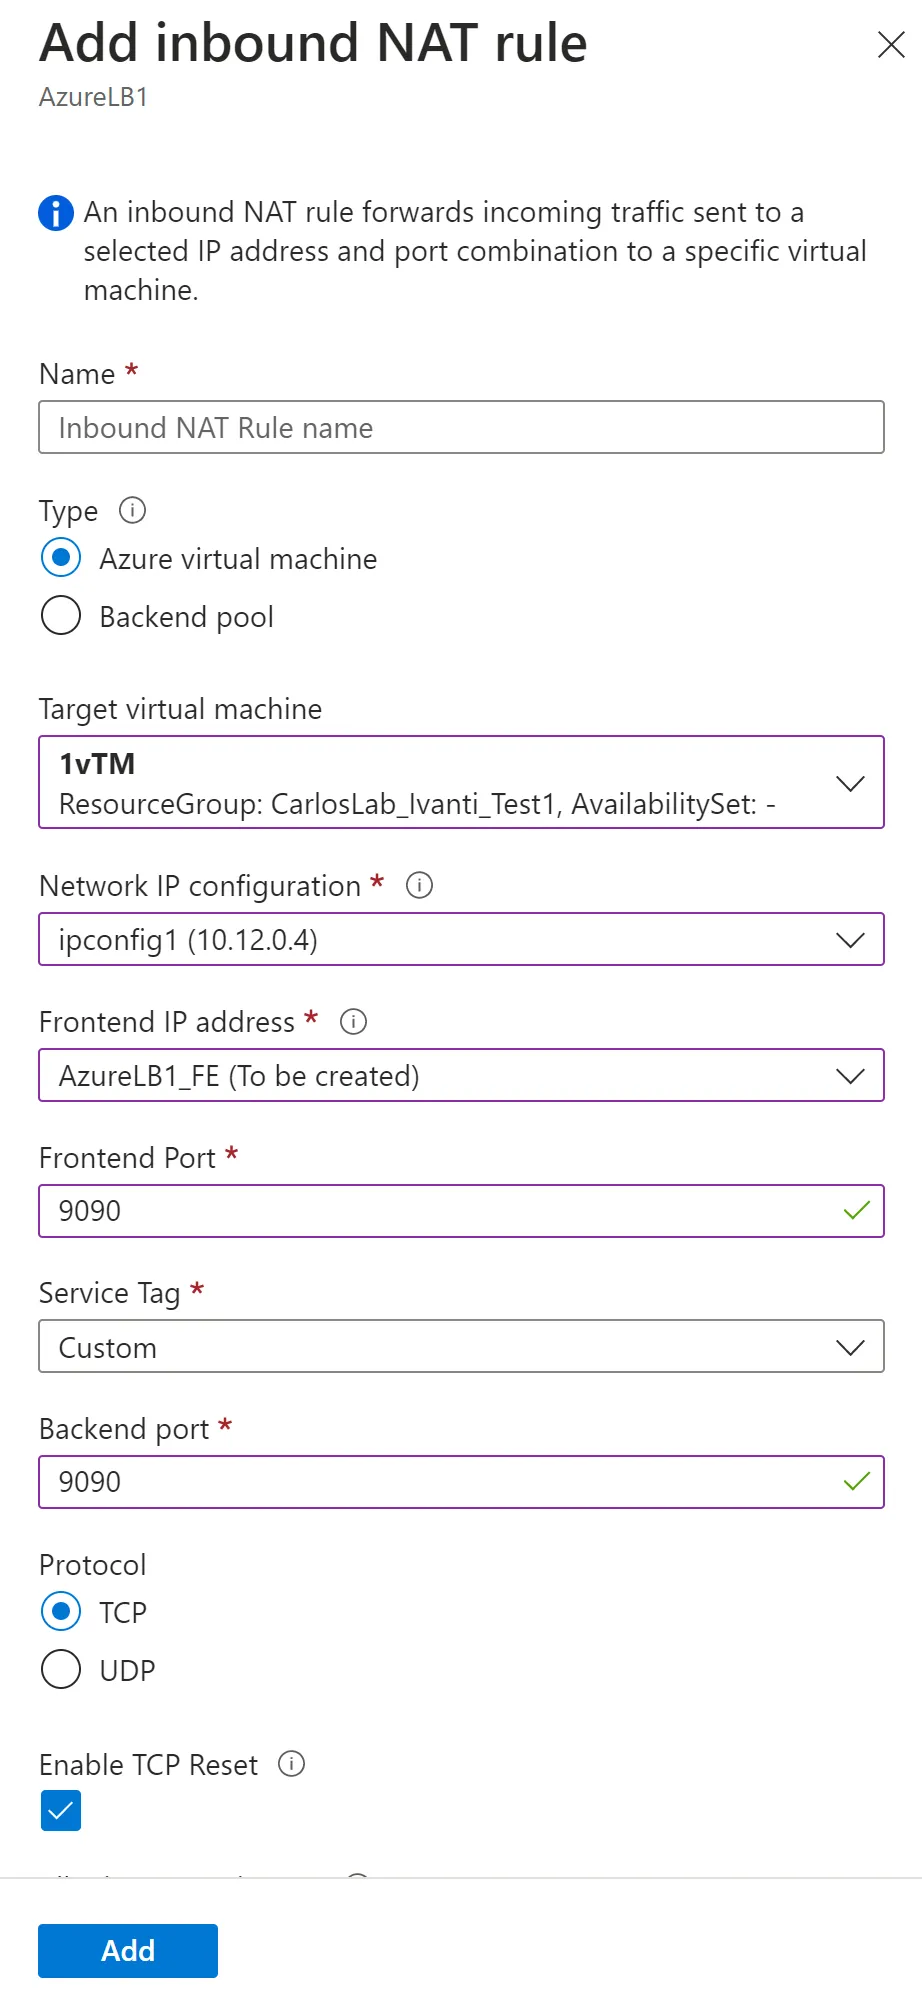Screen dimensions: 922x2000
Task: Expand the Service Tag Custom dropdown
Action: point(461,1346)
